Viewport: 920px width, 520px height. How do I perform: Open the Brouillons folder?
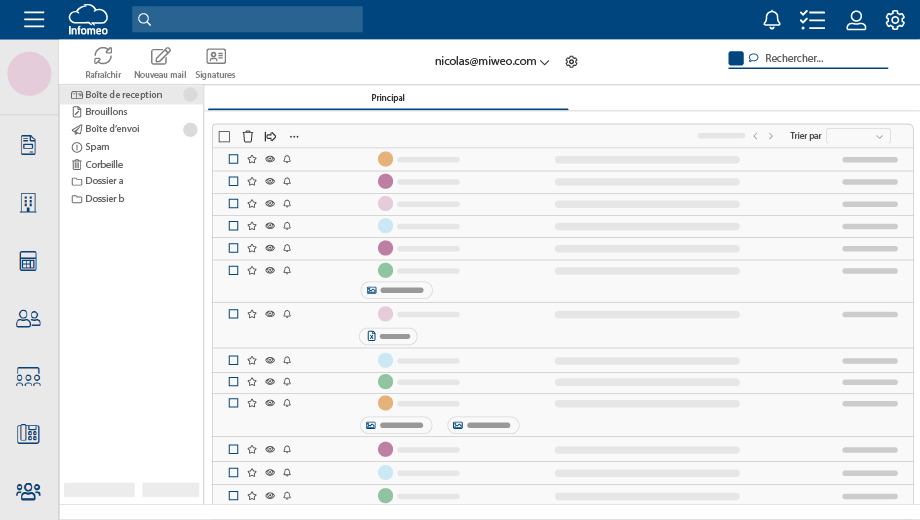point(106,112)
